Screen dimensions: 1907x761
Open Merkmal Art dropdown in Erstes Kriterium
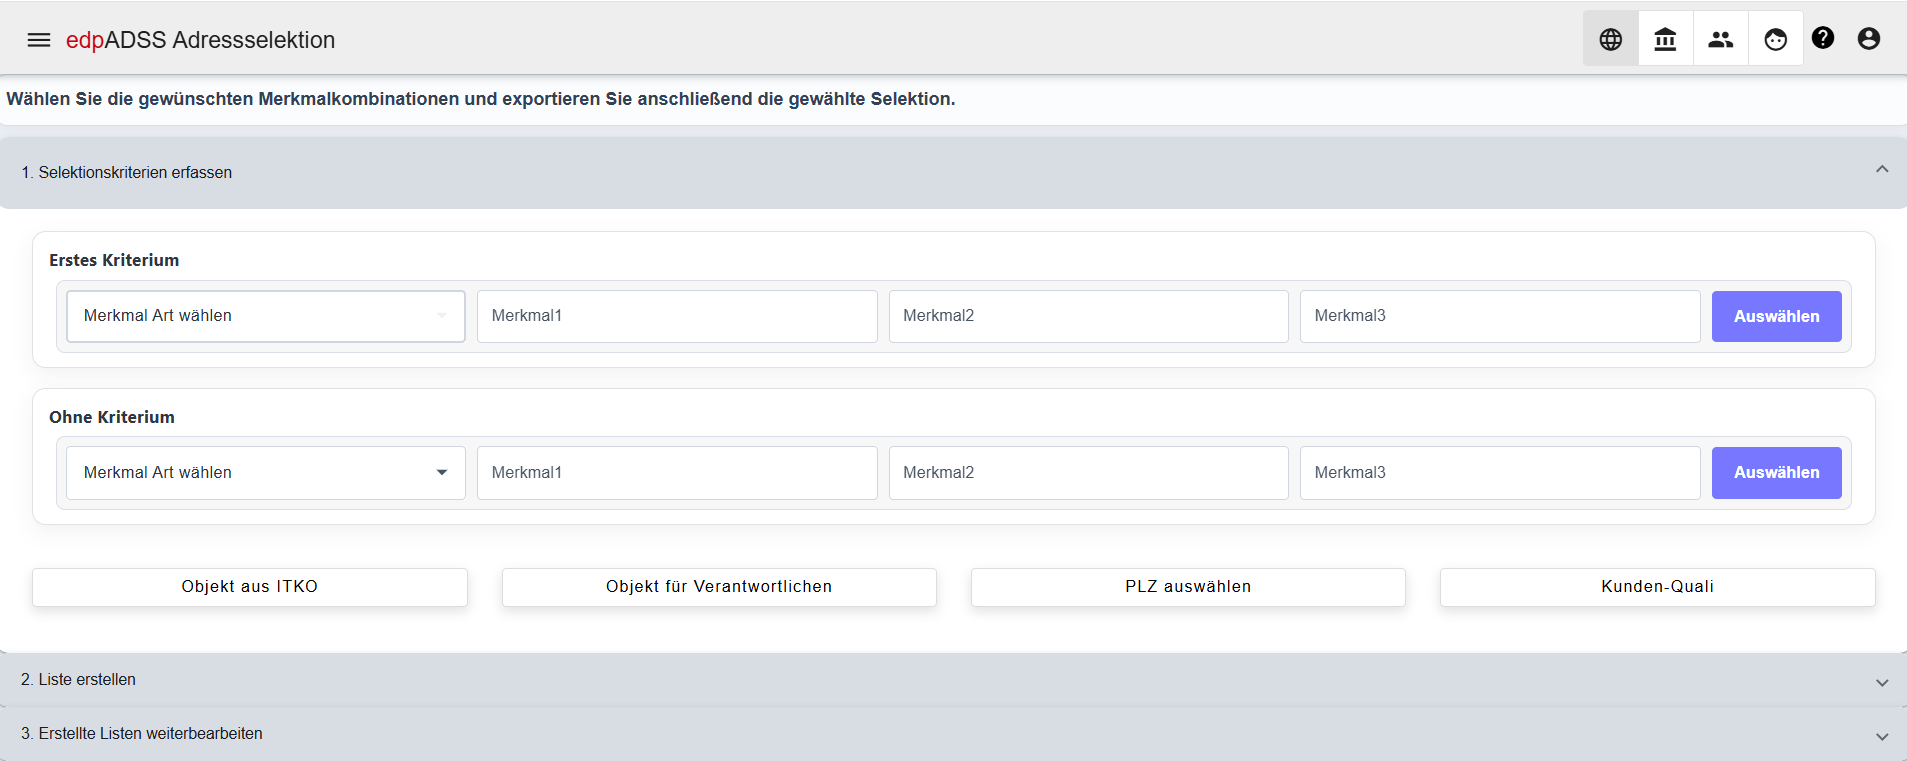pyautogui.click(x=266, y=316)
